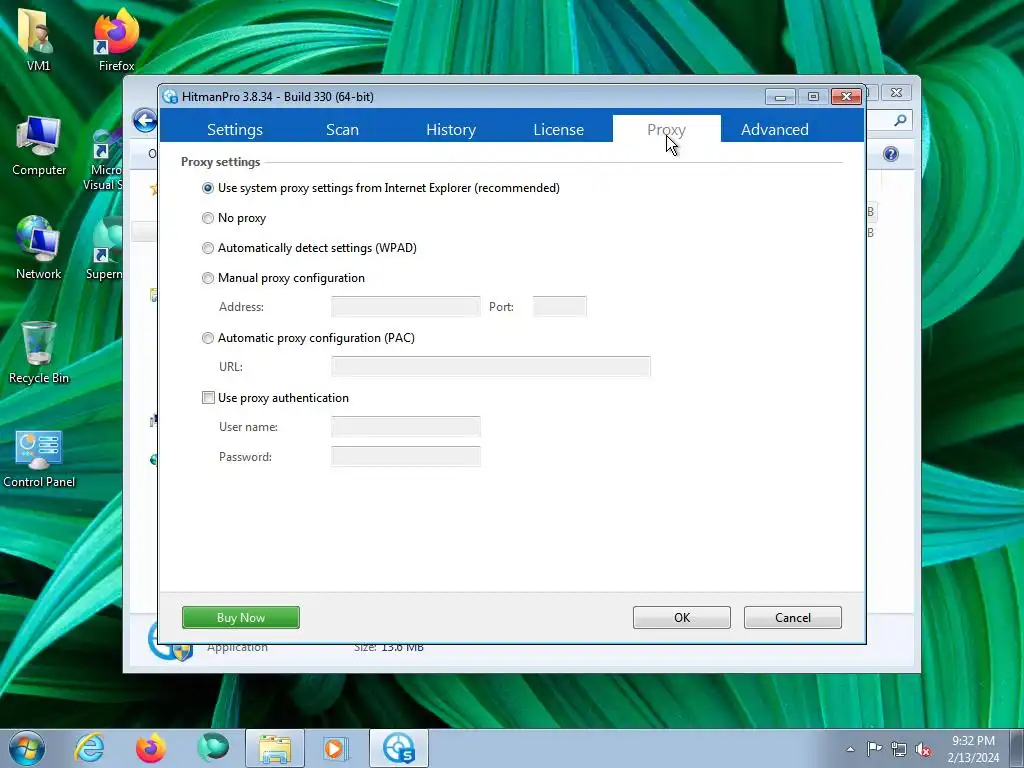1024x768 pixels.
Task: Select the Microsoft Visual Studio desktop shortcut
Action: coord(104,159)
